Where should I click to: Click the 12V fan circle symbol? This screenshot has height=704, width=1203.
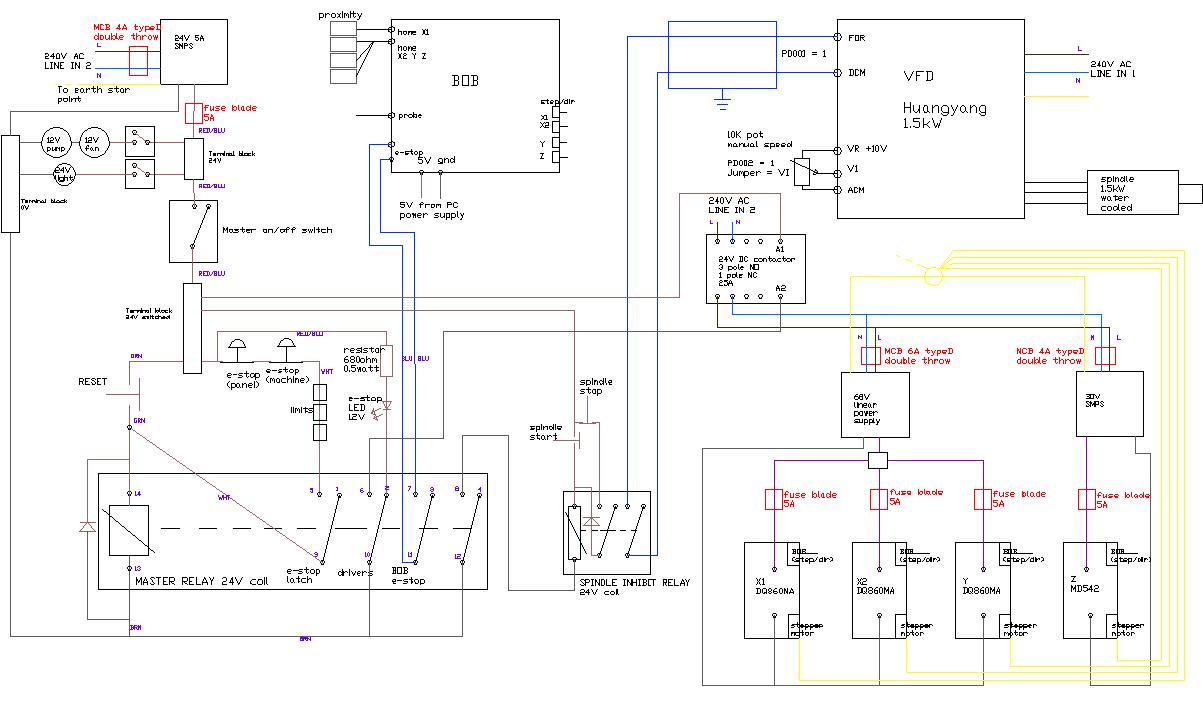coord(93,141)
